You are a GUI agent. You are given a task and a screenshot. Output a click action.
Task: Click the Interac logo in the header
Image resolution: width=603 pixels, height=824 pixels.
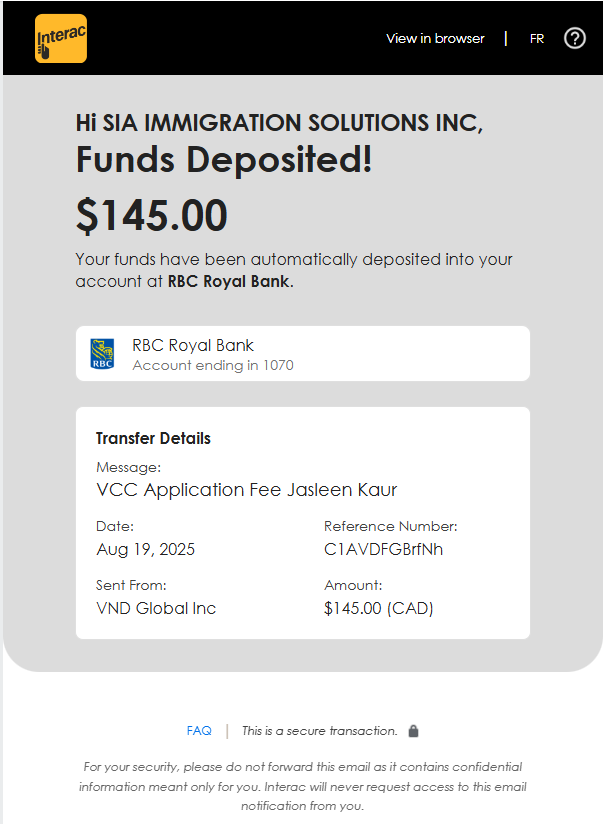click(61, 39)
